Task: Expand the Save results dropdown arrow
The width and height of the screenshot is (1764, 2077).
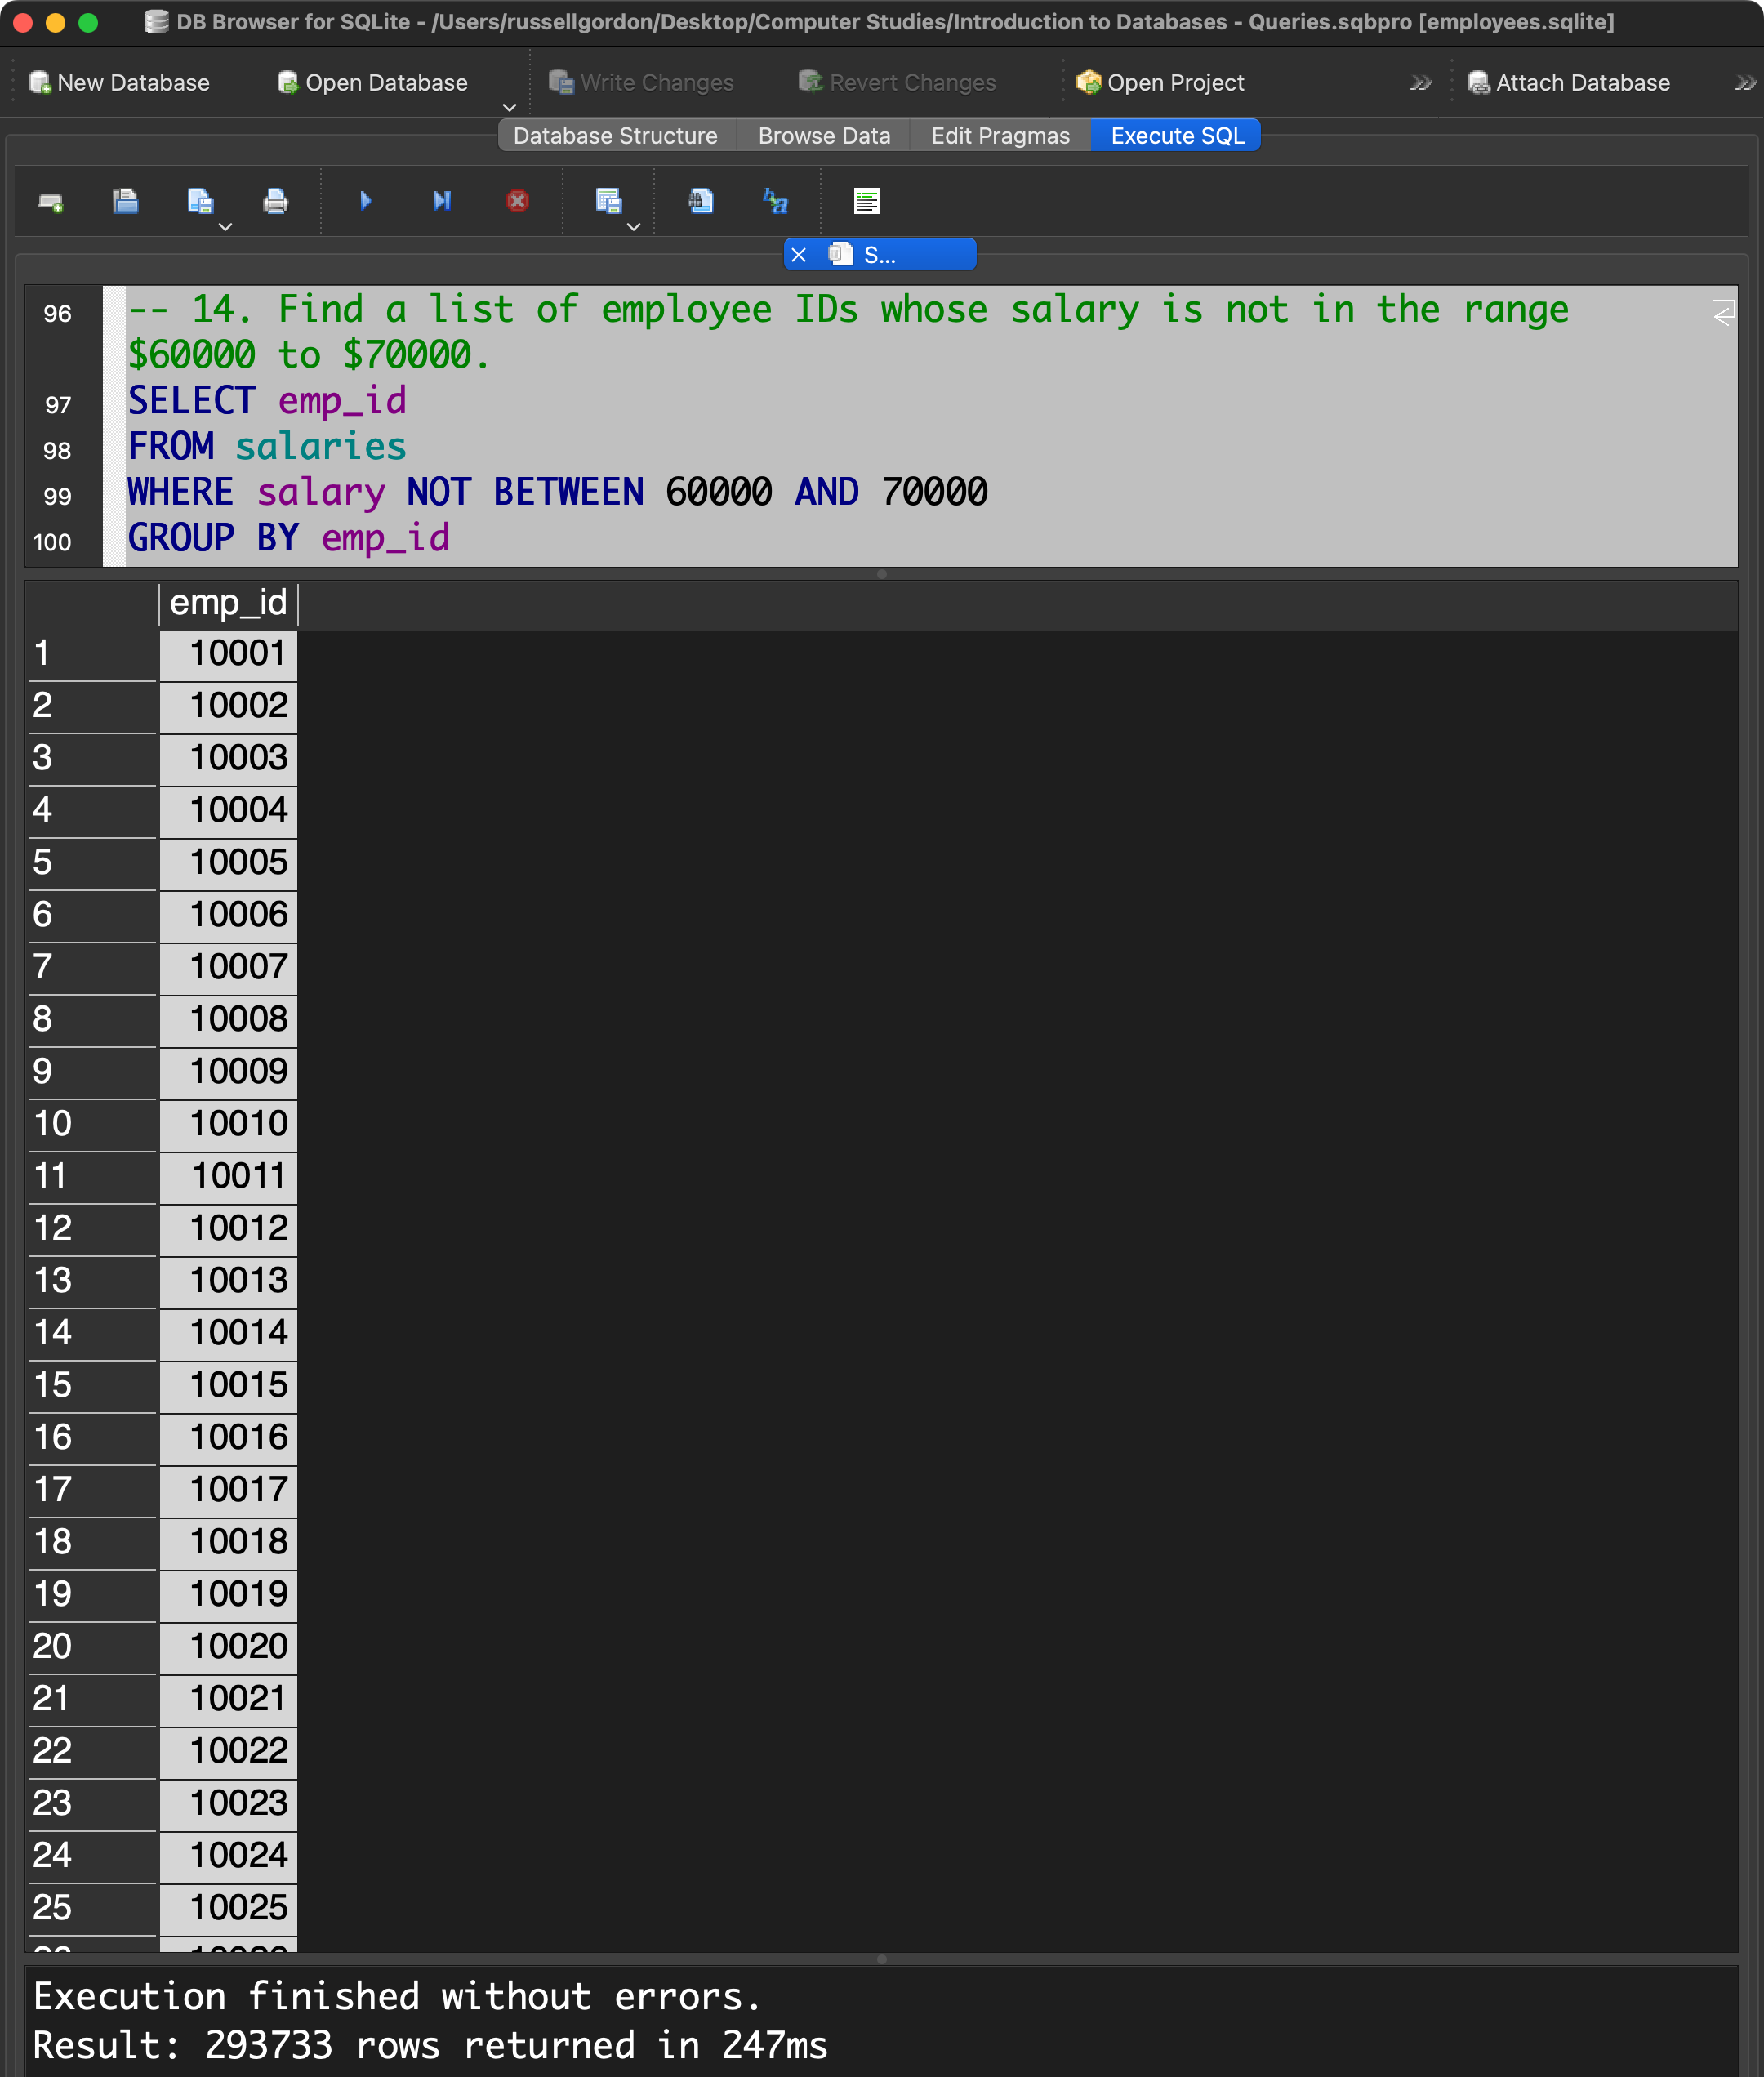Action: pos(633,227)
